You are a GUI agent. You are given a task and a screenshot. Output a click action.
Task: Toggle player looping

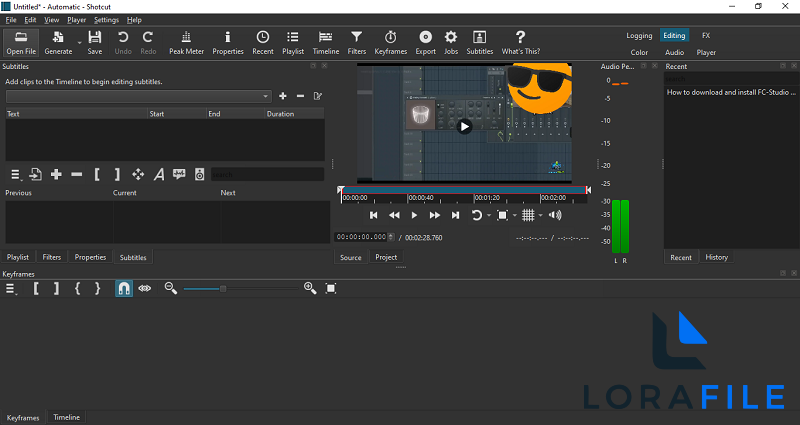(x=477, y=215)
